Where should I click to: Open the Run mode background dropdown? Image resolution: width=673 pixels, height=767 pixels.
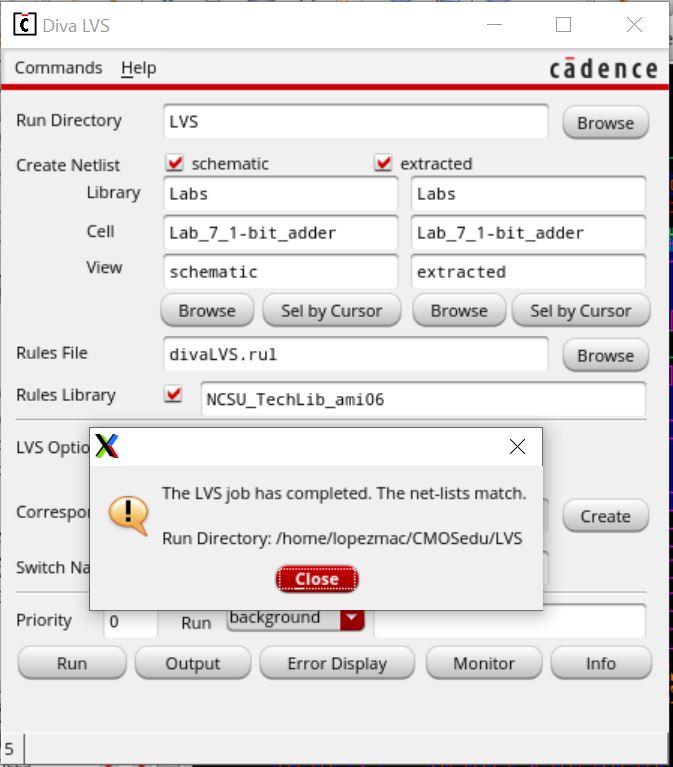tap(296, 618)
